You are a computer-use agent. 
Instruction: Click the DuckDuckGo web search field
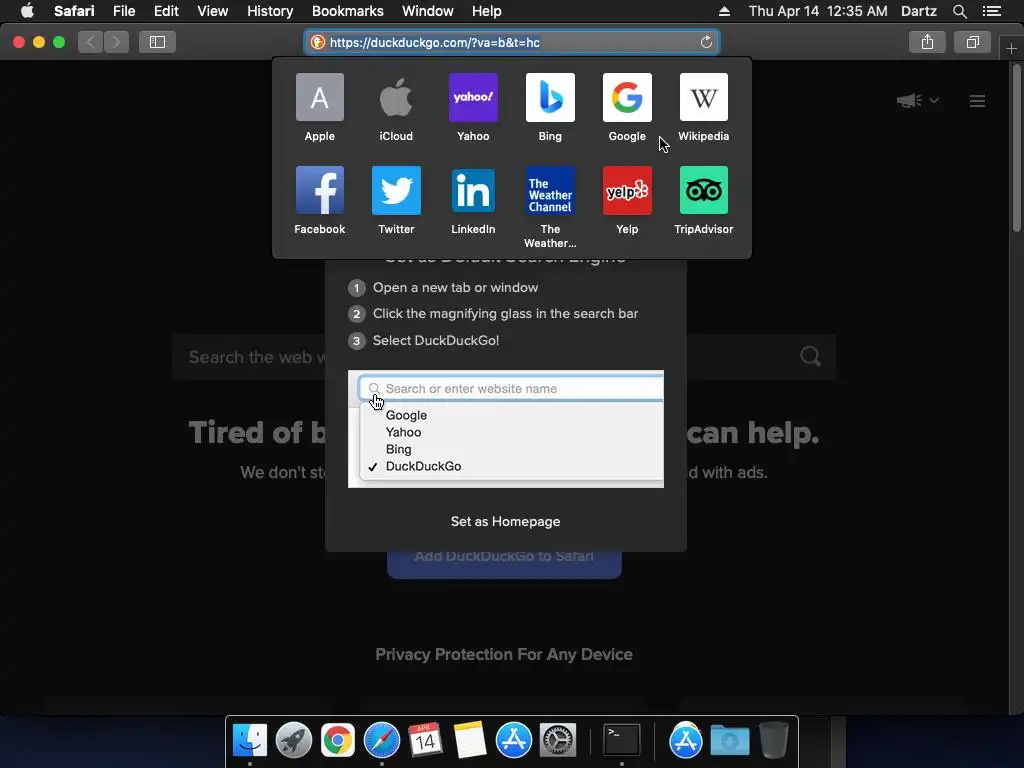(504, 357)
